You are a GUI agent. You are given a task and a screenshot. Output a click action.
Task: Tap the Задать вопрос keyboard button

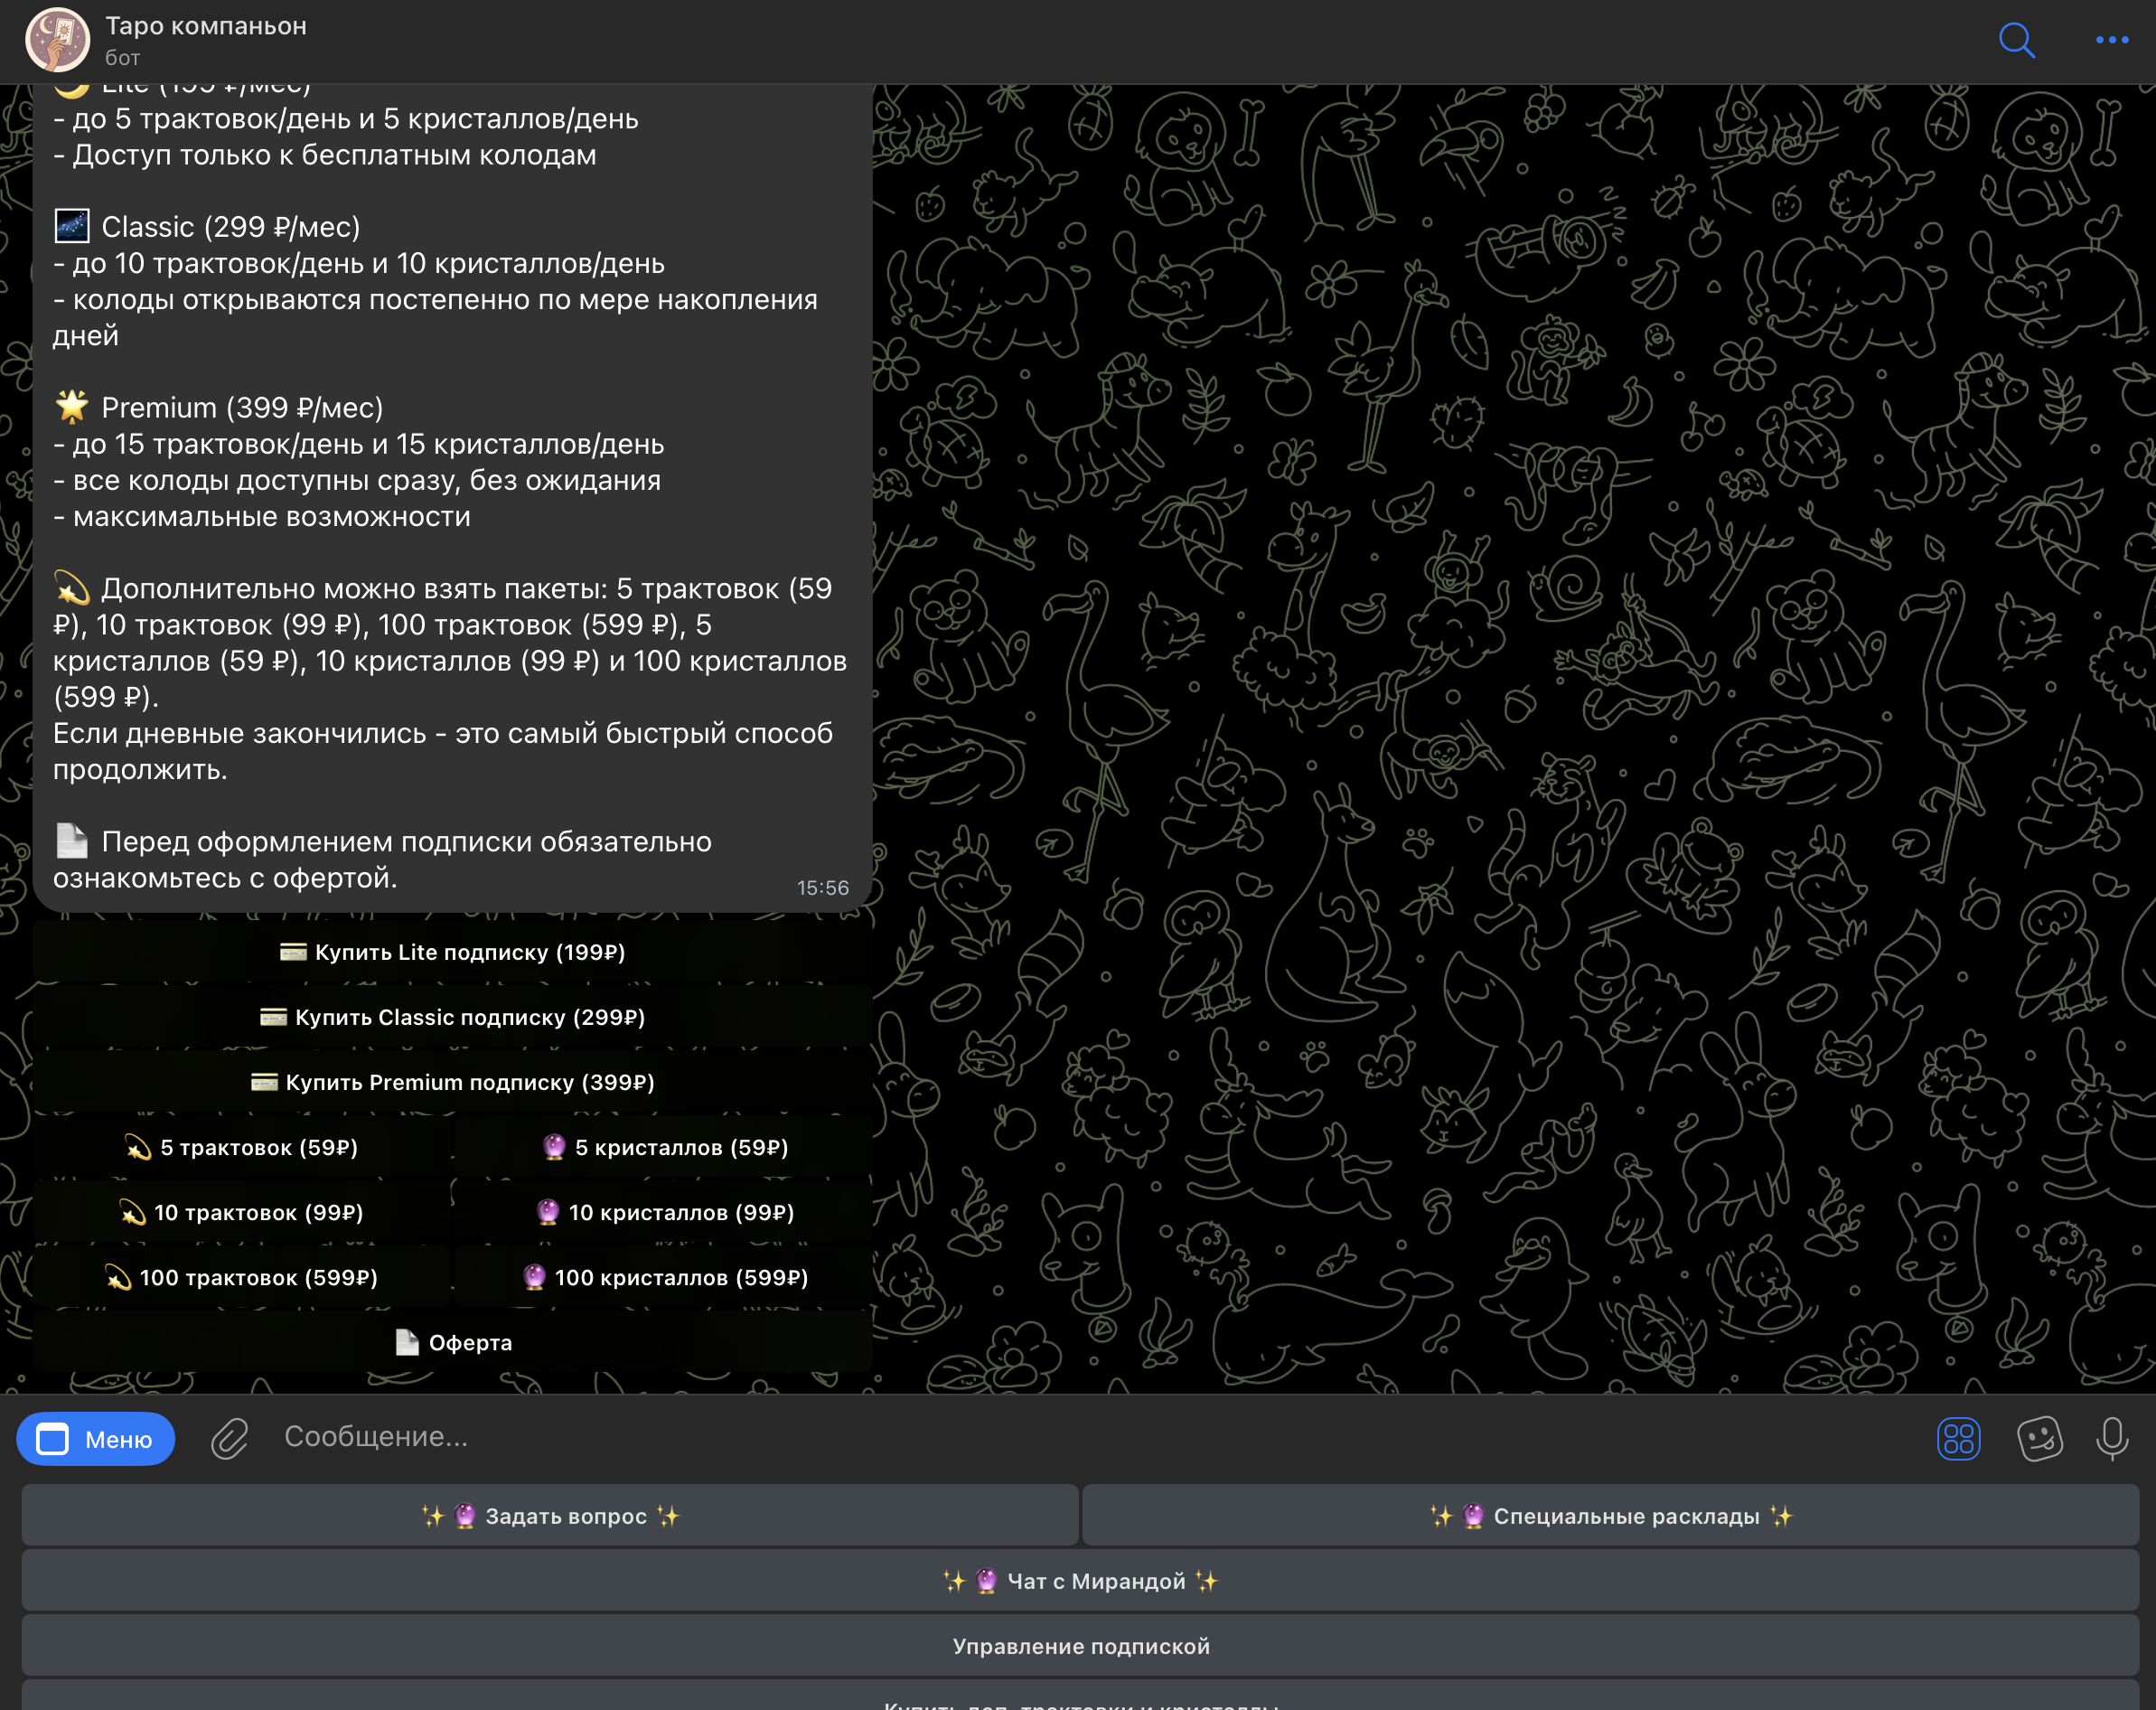pyautogui.click(x=550, y=1515)
